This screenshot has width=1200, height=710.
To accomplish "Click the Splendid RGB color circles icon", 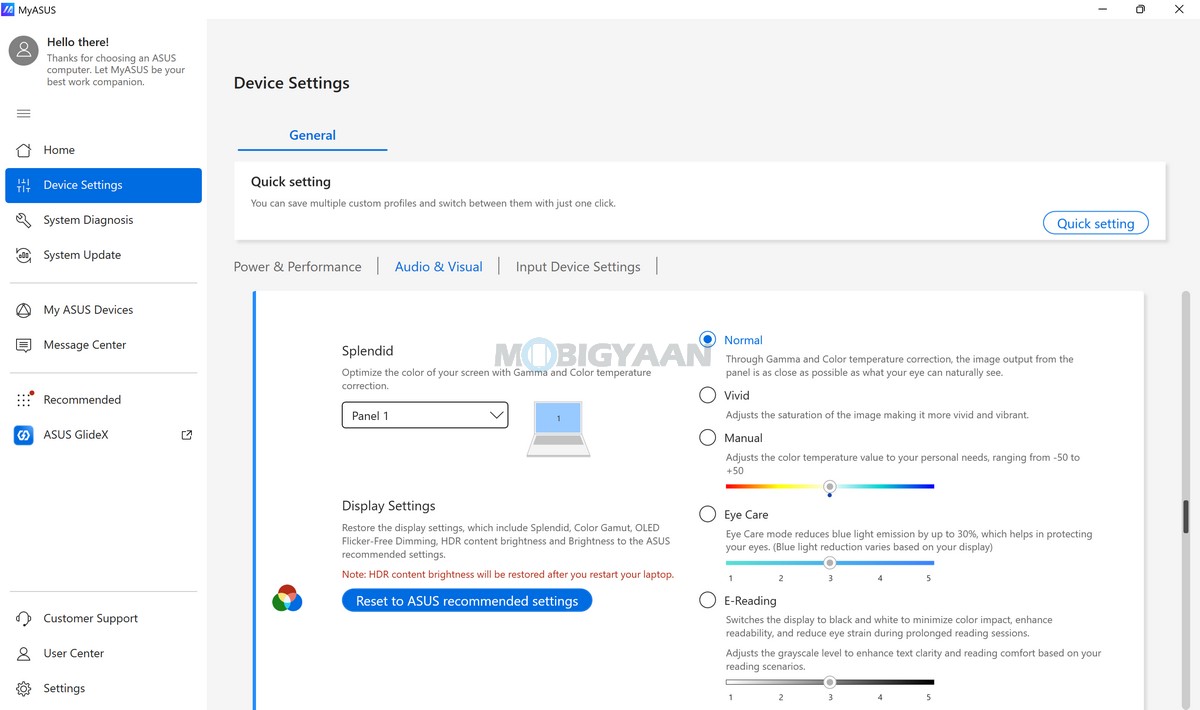I will coord(287,598).
